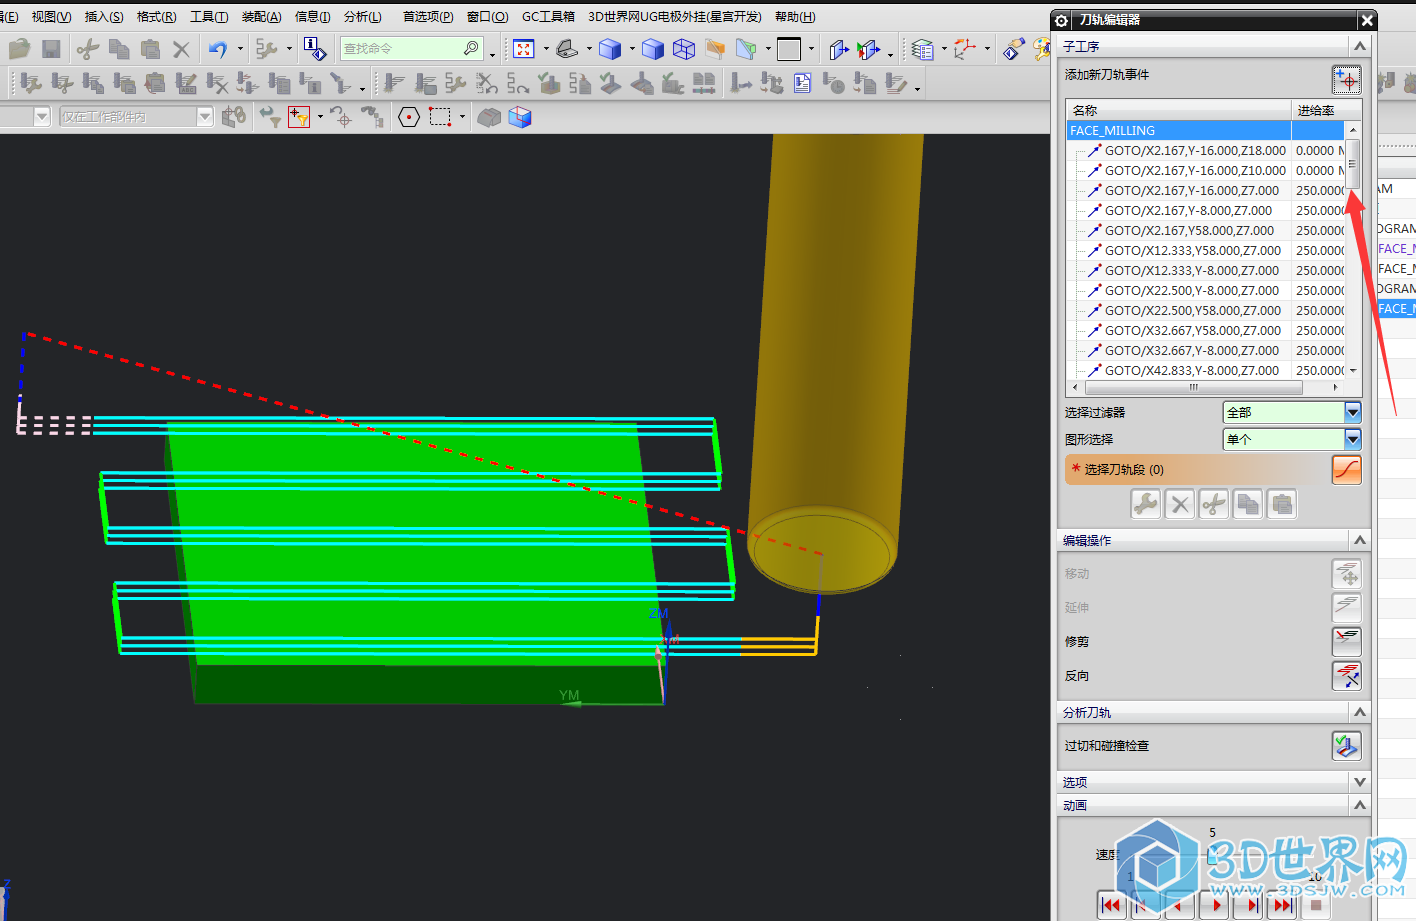Screen dimensions: 1416x921
Task: Open the Format (格式) menu
Action: (157, 17)
